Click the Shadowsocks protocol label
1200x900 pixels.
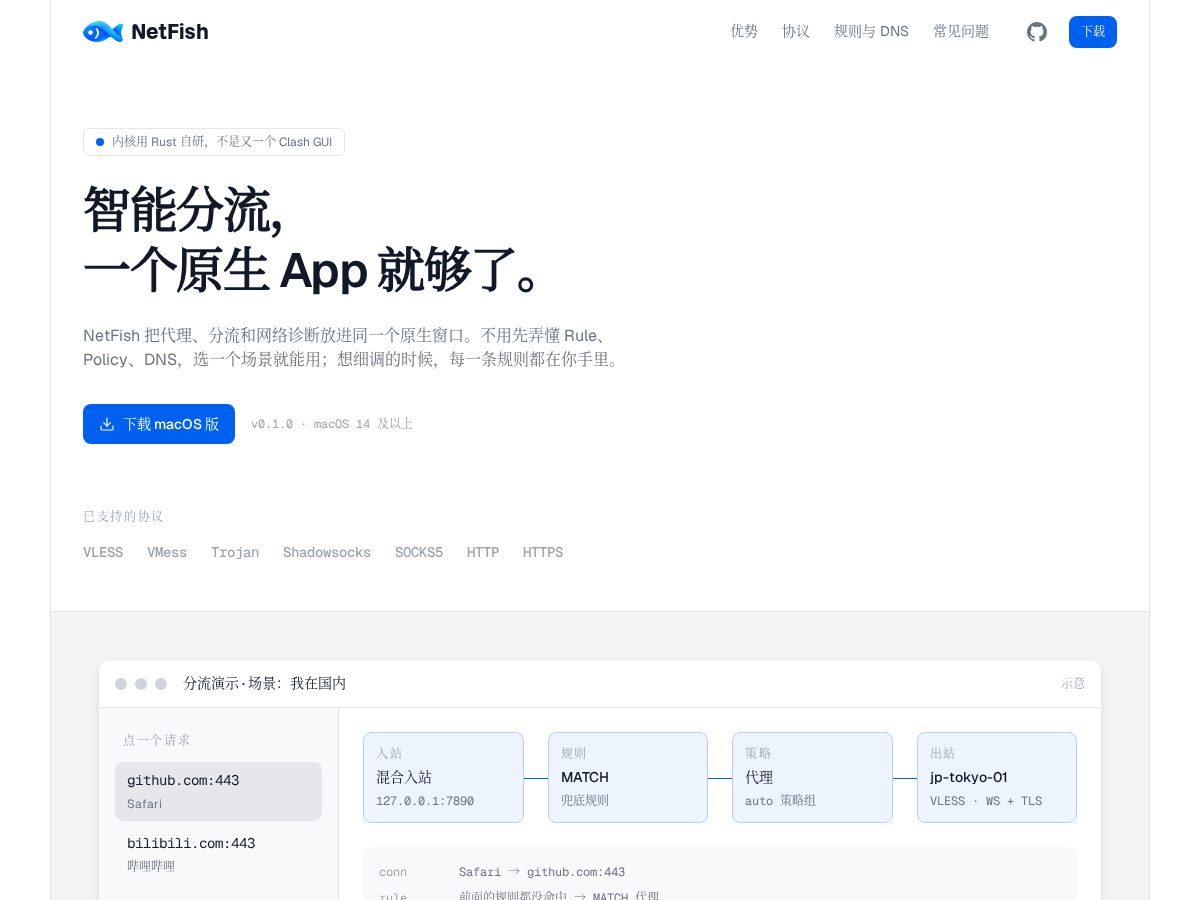(x=327, y=552)
